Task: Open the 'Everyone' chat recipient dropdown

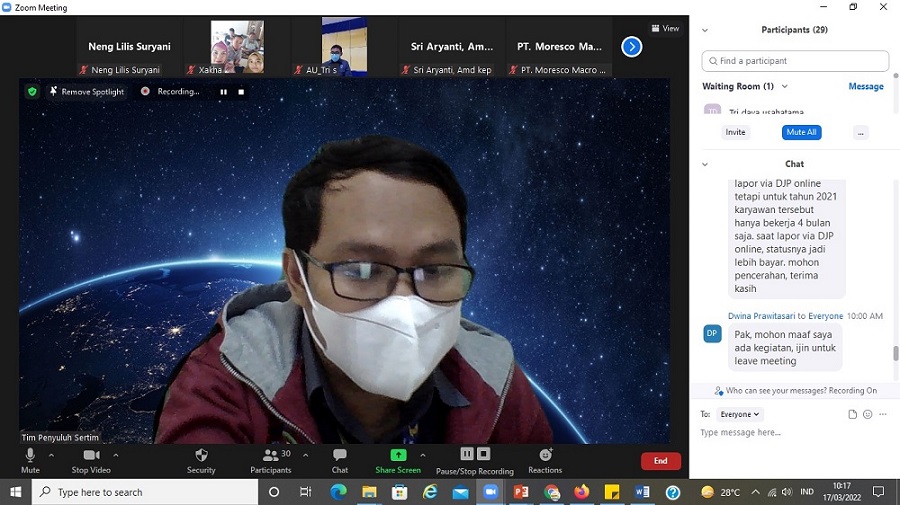Action: pyautogui.click(x=741, y=414)
